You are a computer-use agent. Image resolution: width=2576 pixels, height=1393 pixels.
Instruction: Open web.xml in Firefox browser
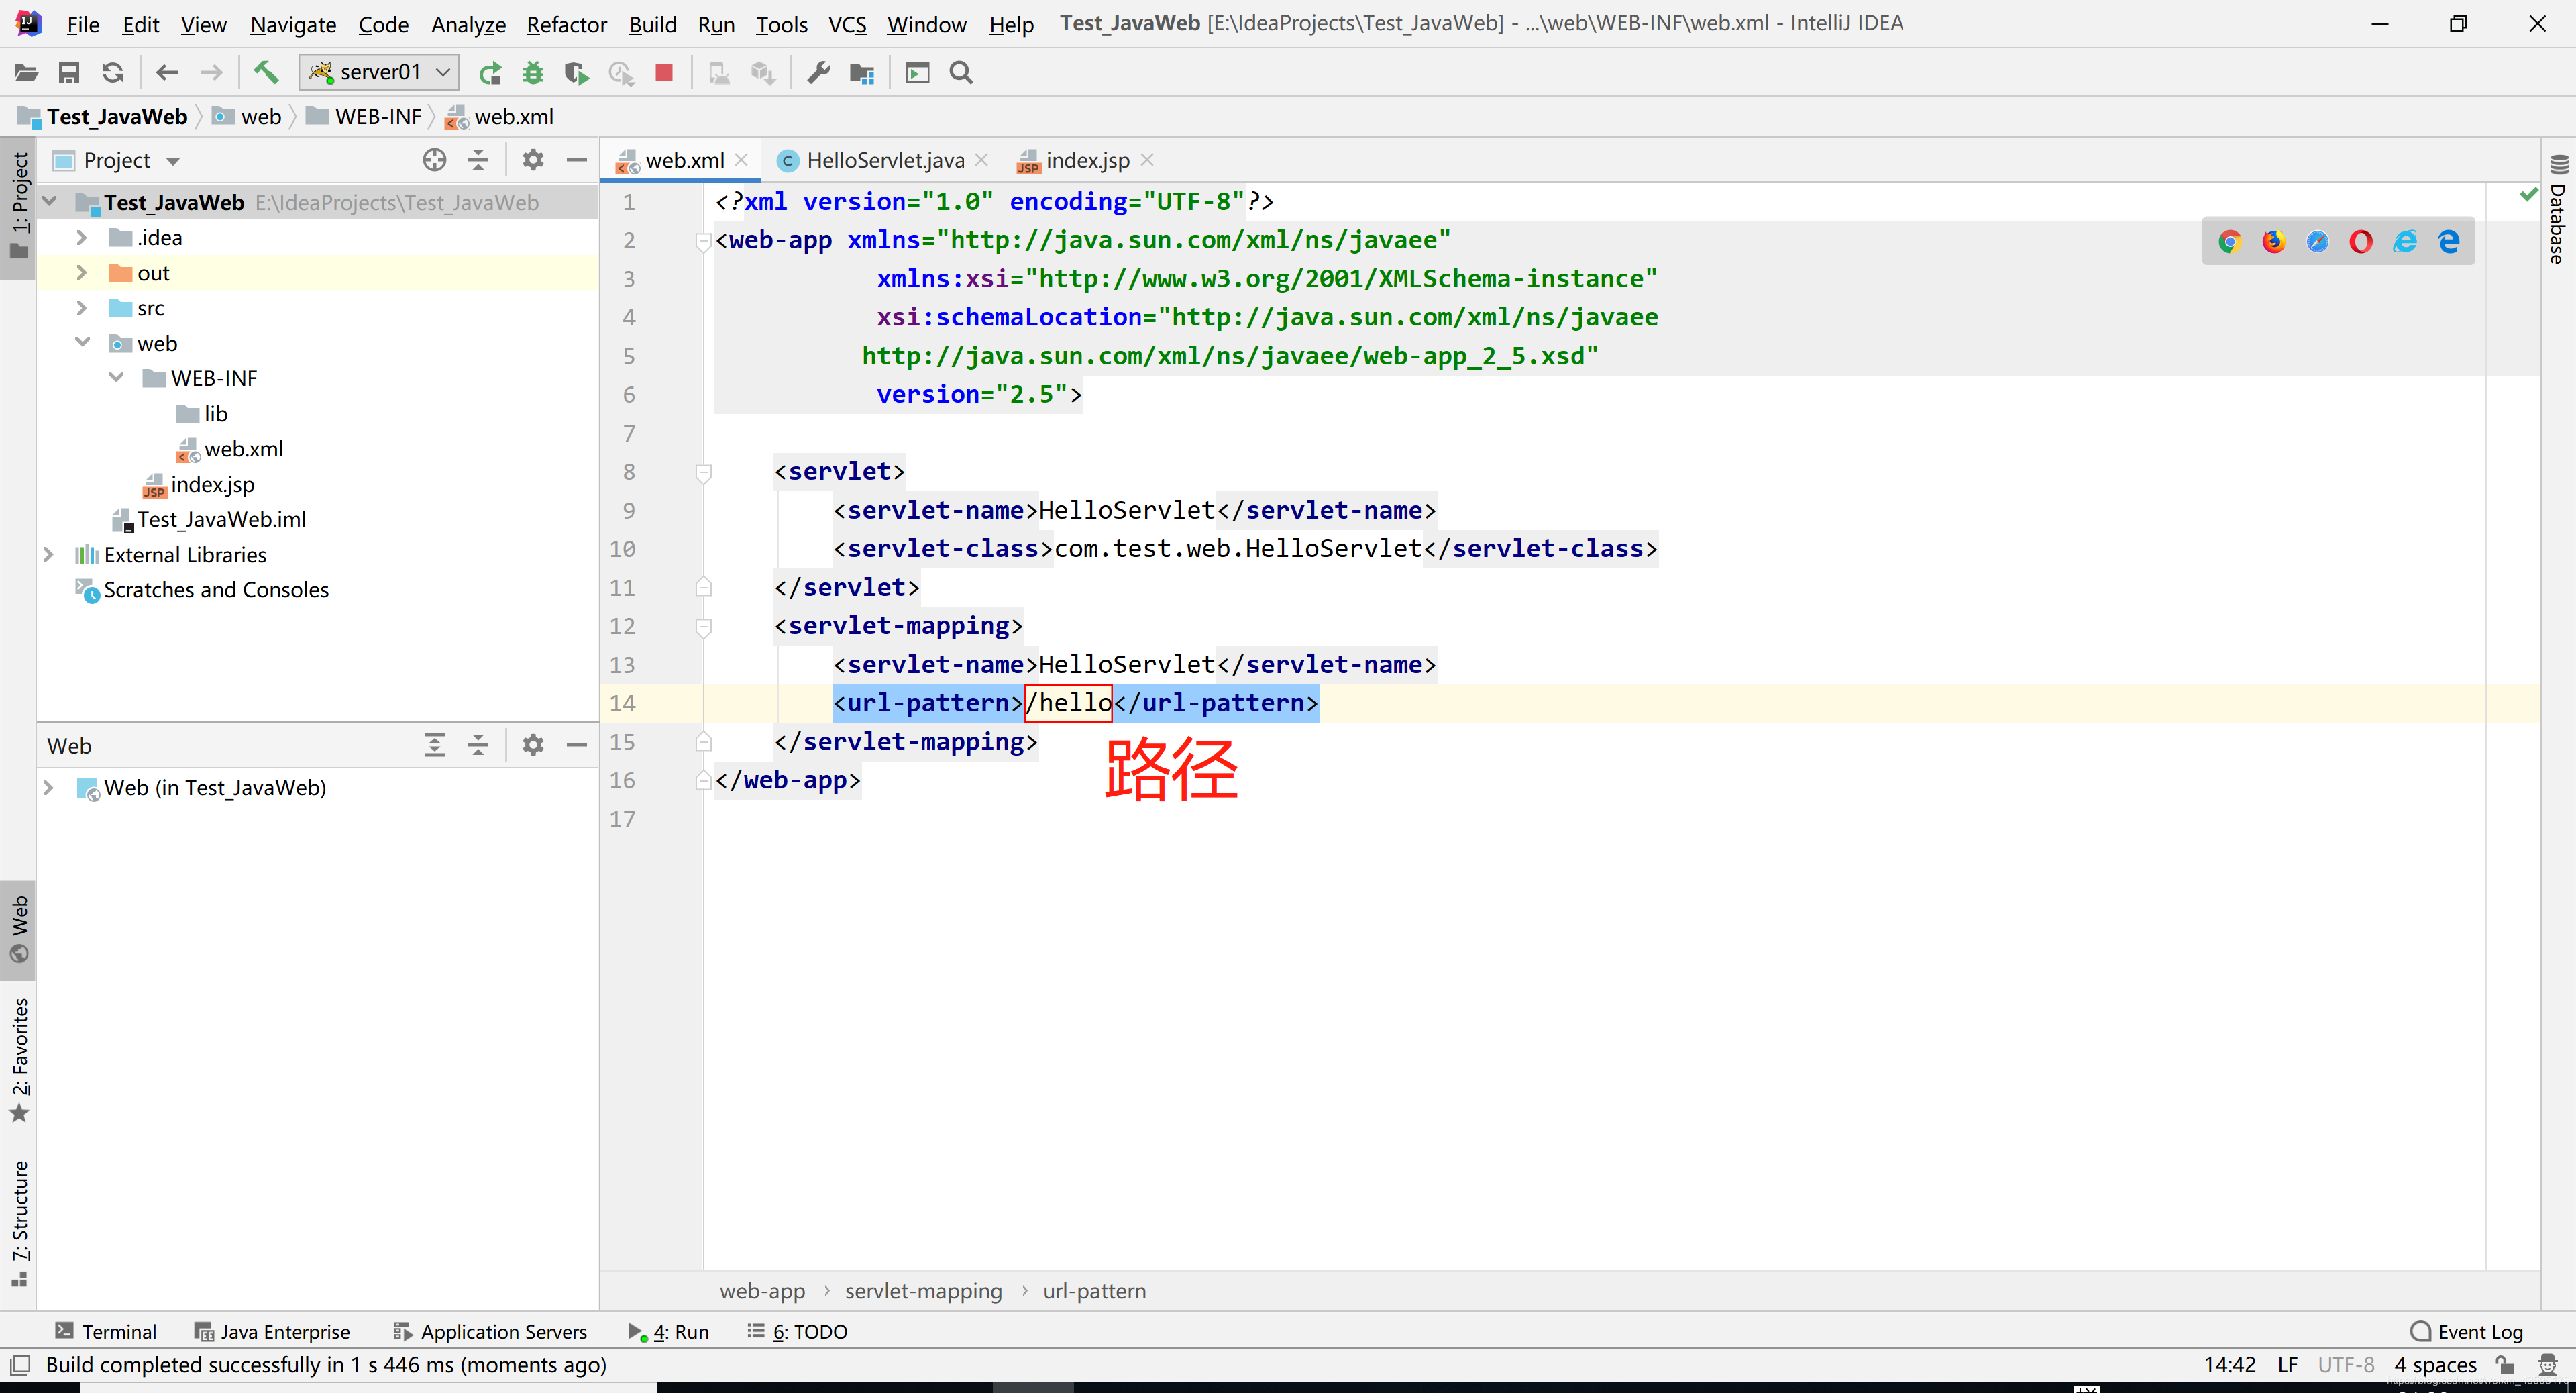pos(2274,241)
